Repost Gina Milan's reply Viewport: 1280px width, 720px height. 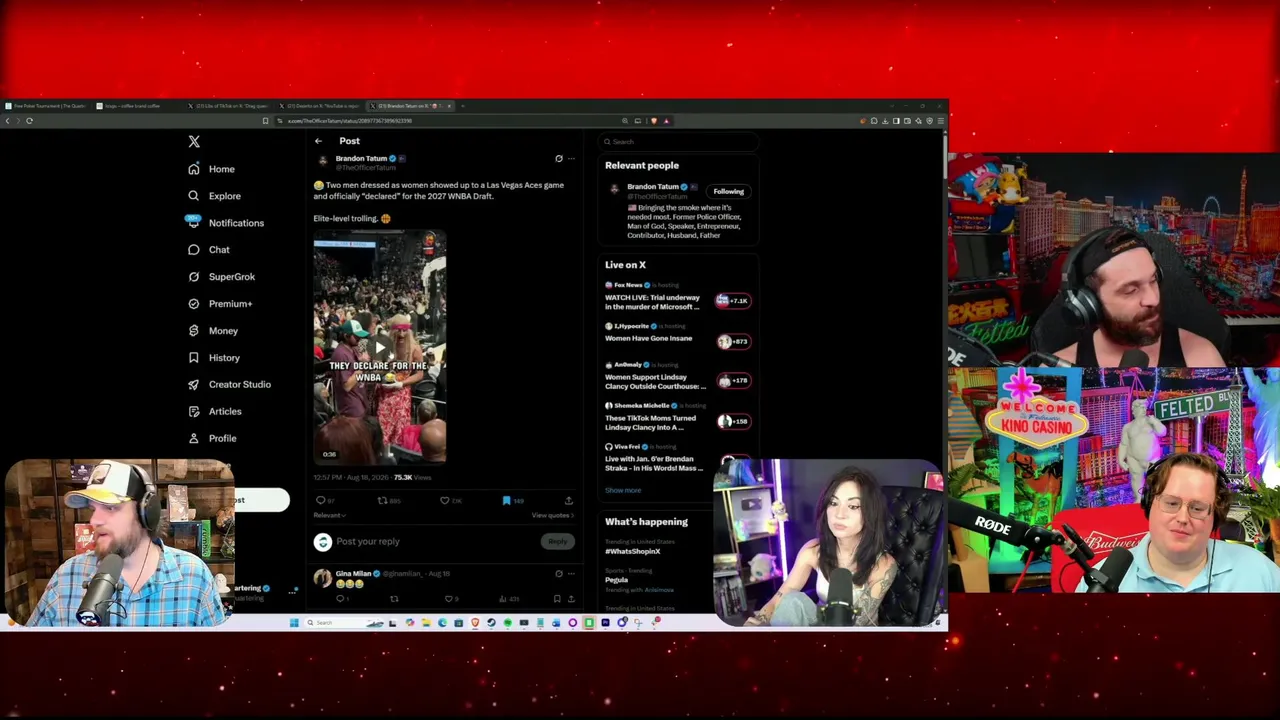pos(394,599)
